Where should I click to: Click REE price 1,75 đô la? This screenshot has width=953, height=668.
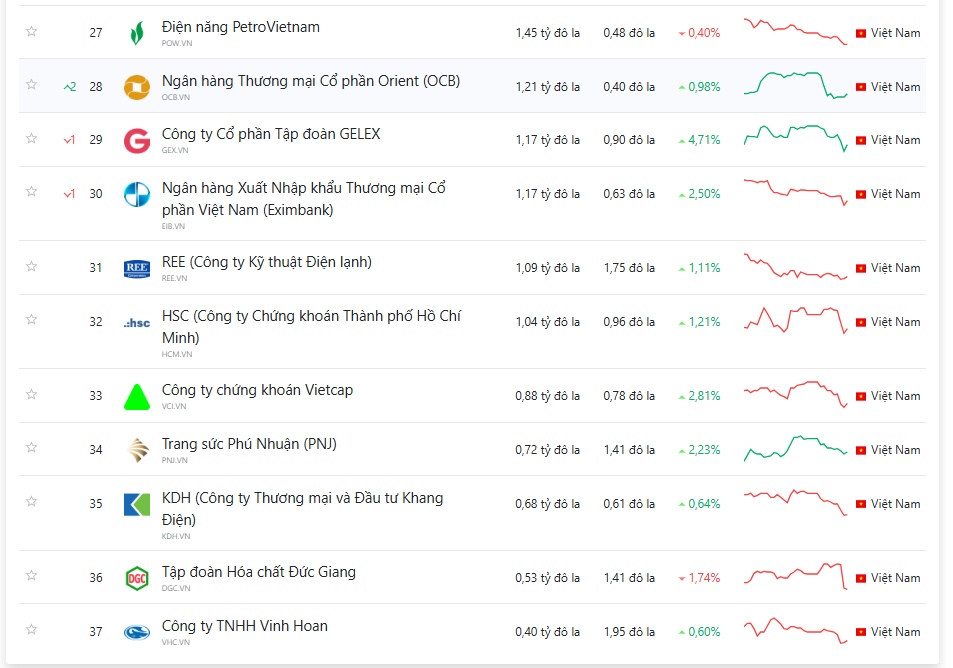tap(629, 268)
